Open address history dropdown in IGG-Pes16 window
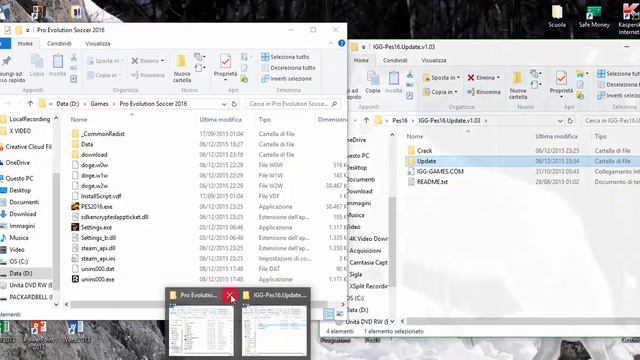 tap(560, 120)
